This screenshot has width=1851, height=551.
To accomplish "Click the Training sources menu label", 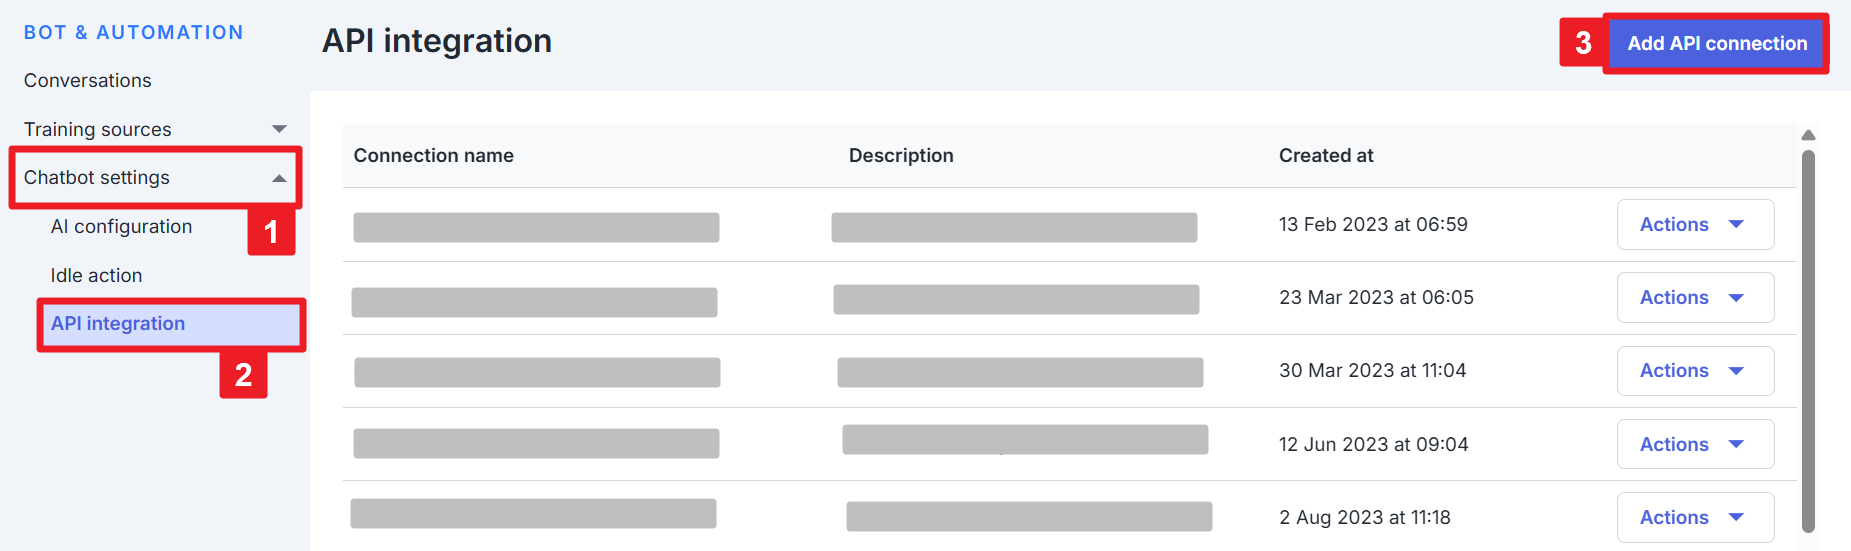I will pos(98,130).
